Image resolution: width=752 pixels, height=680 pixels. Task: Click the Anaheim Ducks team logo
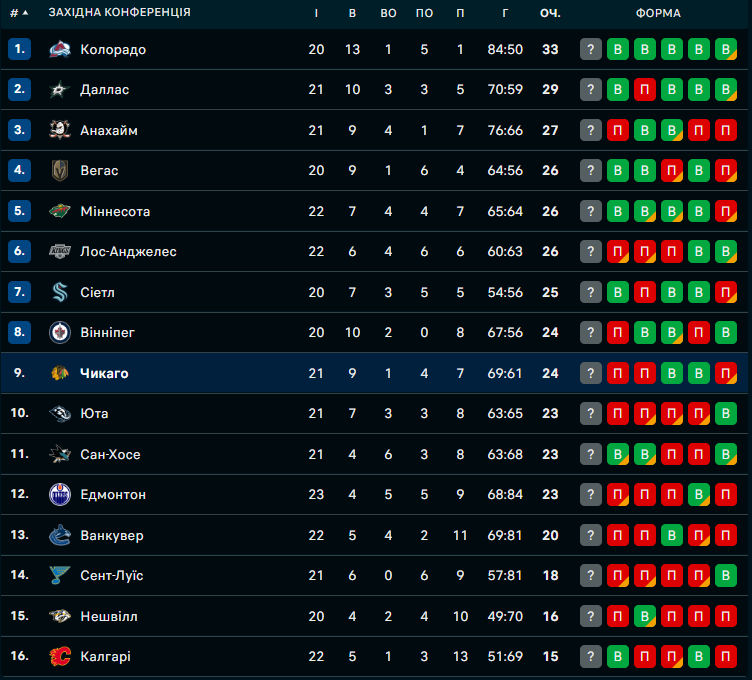click(60, 130)
